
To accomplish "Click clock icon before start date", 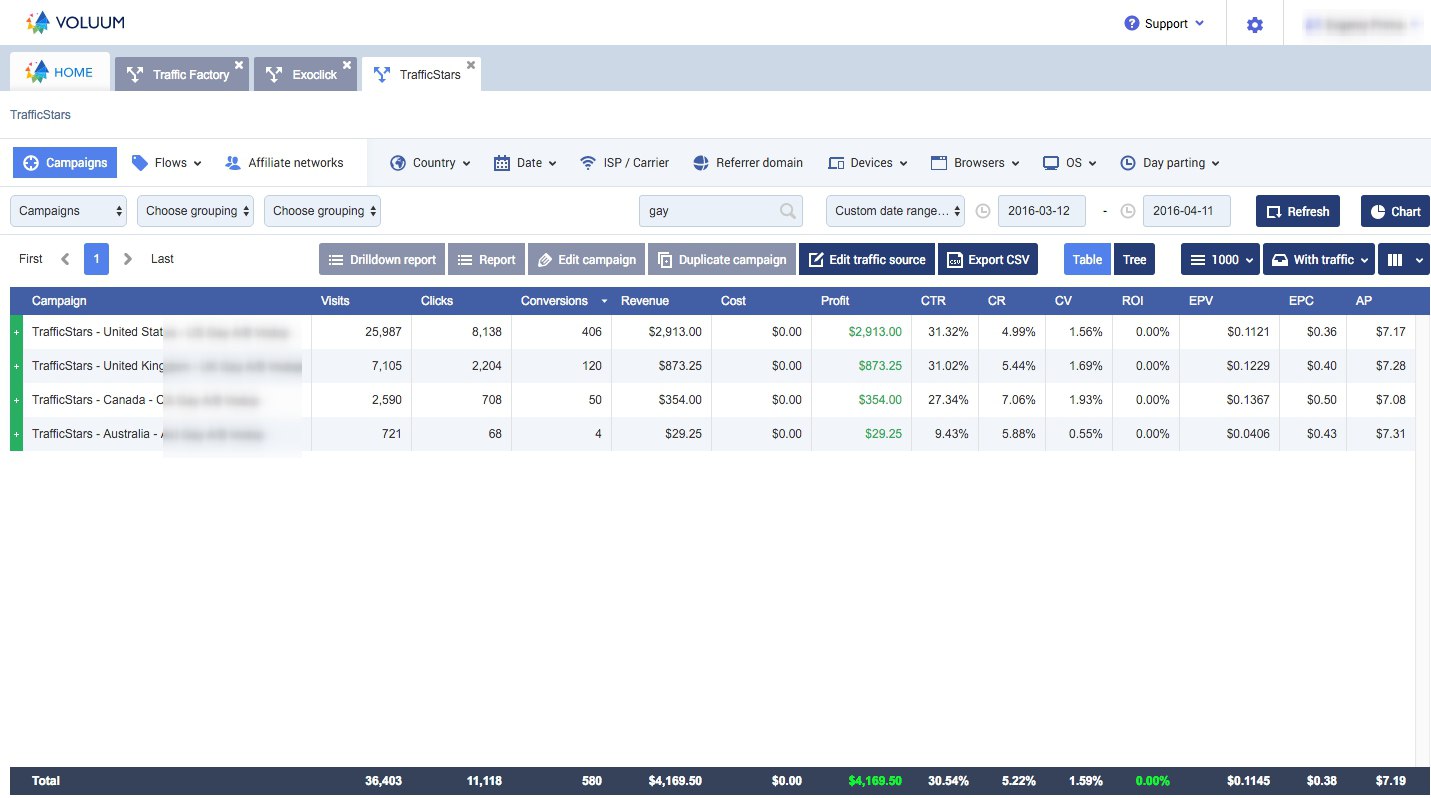I will pos(983,211).
